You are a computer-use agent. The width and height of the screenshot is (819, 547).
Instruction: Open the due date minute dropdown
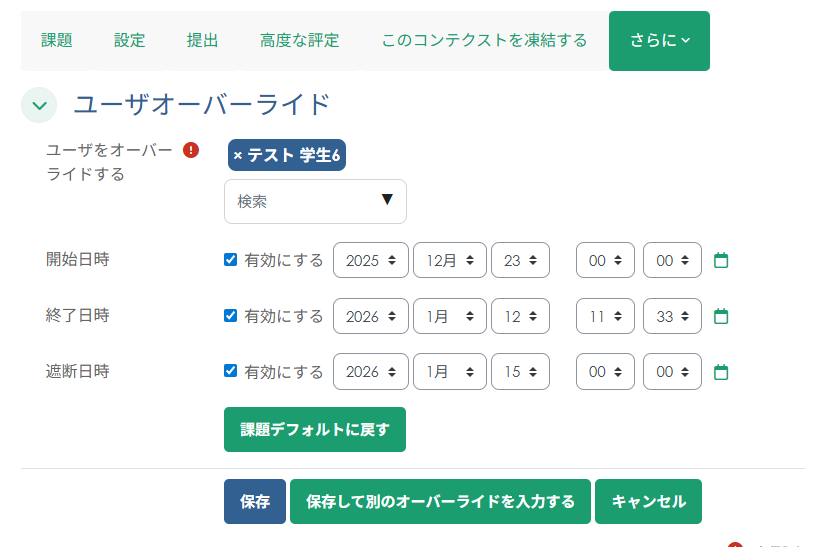(672, 316)
